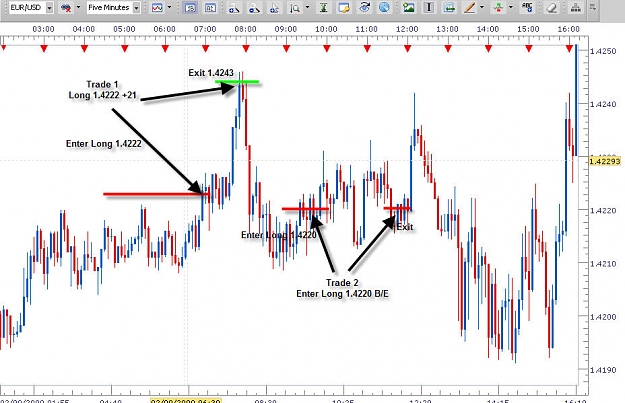Click the binoculars remove-instrument icon
Screen dimensions: 625x403
(66, 7)
